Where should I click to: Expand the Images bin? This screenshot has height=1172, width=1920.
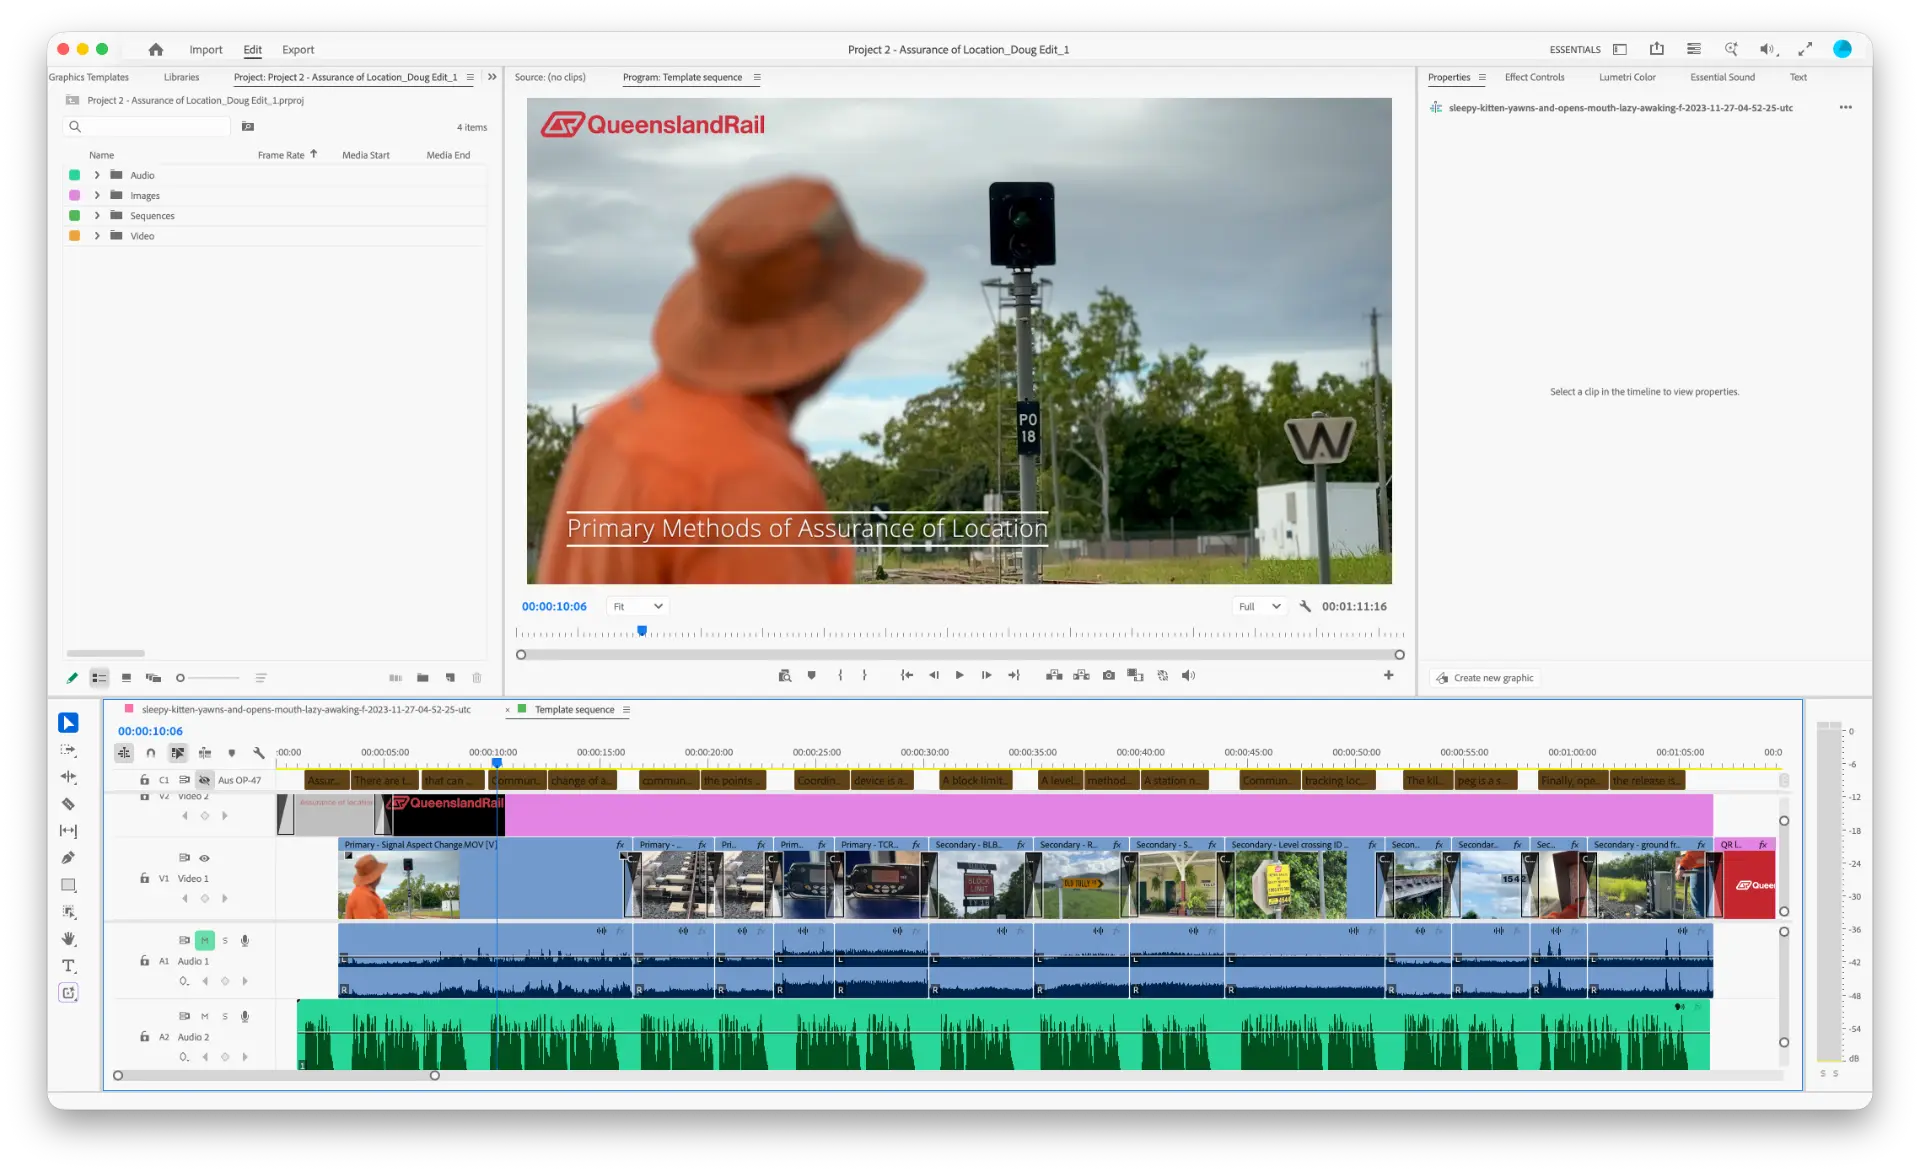tap(97, 196)
